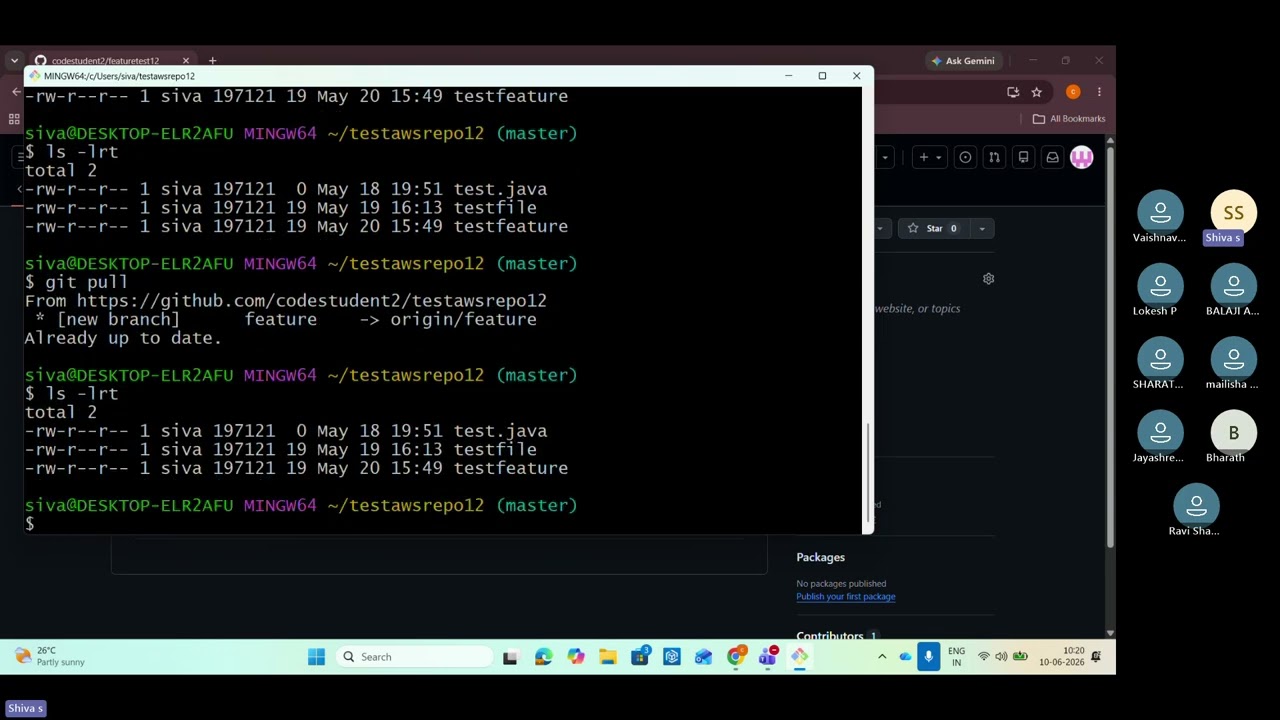The image size is (1280, 720).
Task: Open a new Chrome tab
Action: (x=212, y=61)
